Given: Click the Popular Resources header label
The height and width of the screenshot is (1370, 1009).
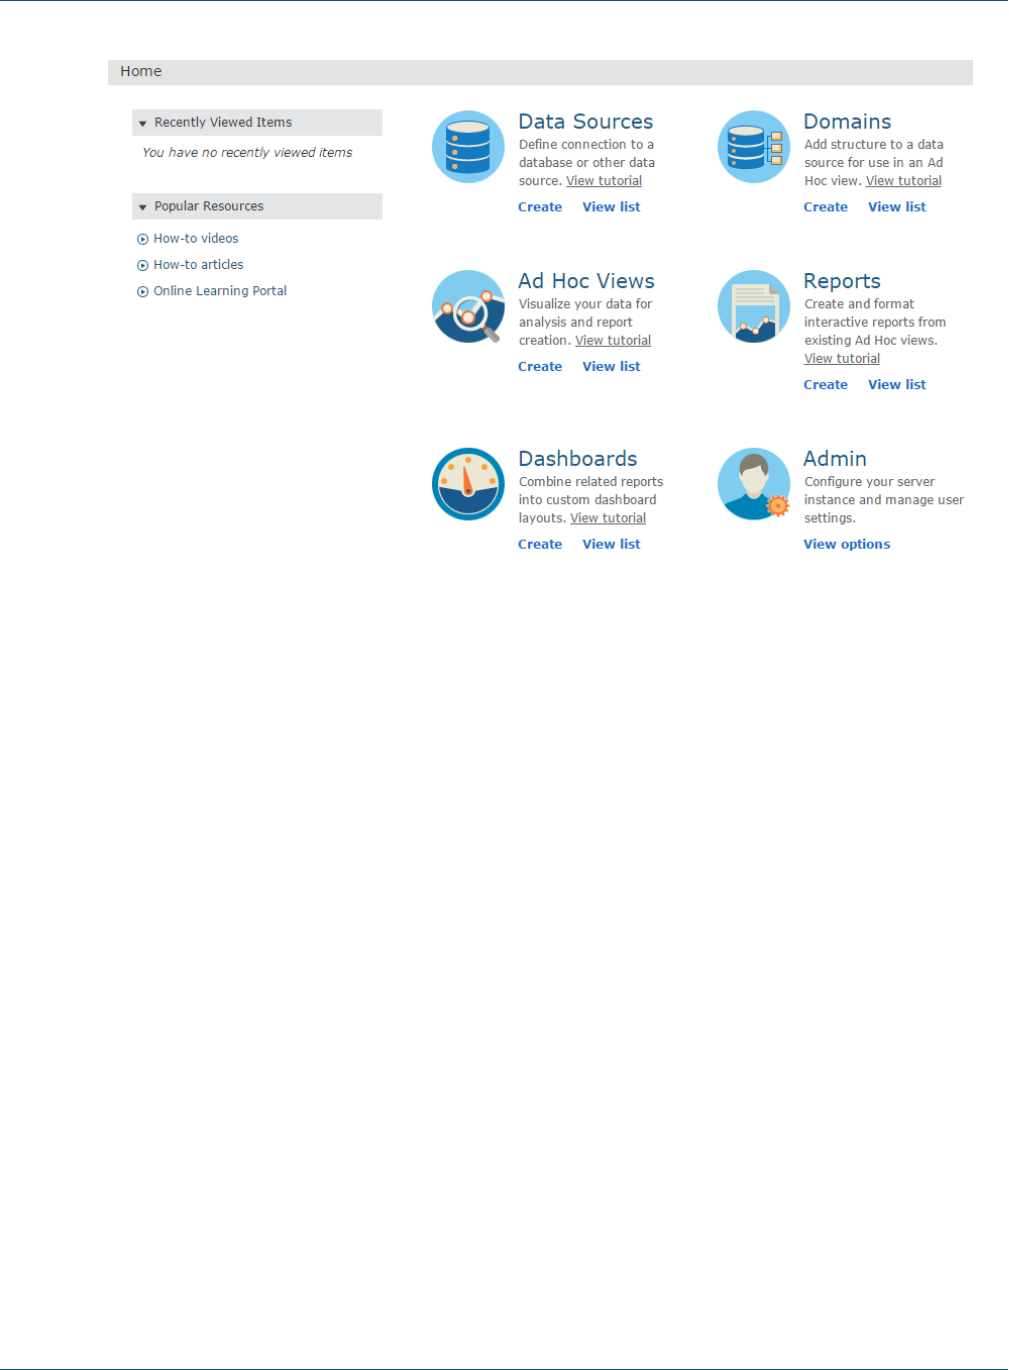Looking at the screenshot, I should (209, 206).
